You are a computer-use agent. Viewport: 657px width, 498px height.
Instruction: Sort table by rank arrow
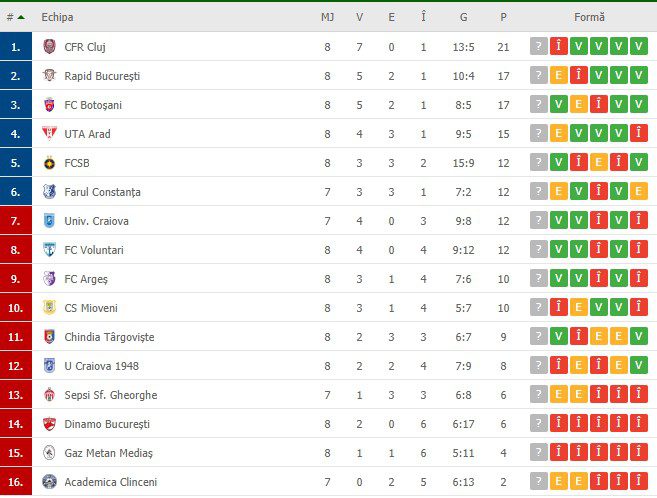coord(21,17)
